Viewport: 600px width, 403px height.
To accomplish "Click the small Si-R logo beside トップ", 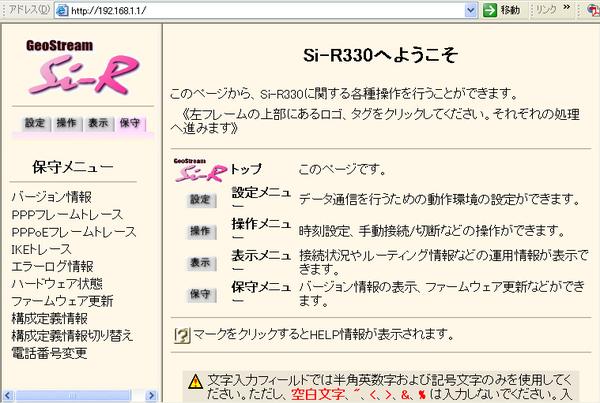I will [x=200, y=170].
